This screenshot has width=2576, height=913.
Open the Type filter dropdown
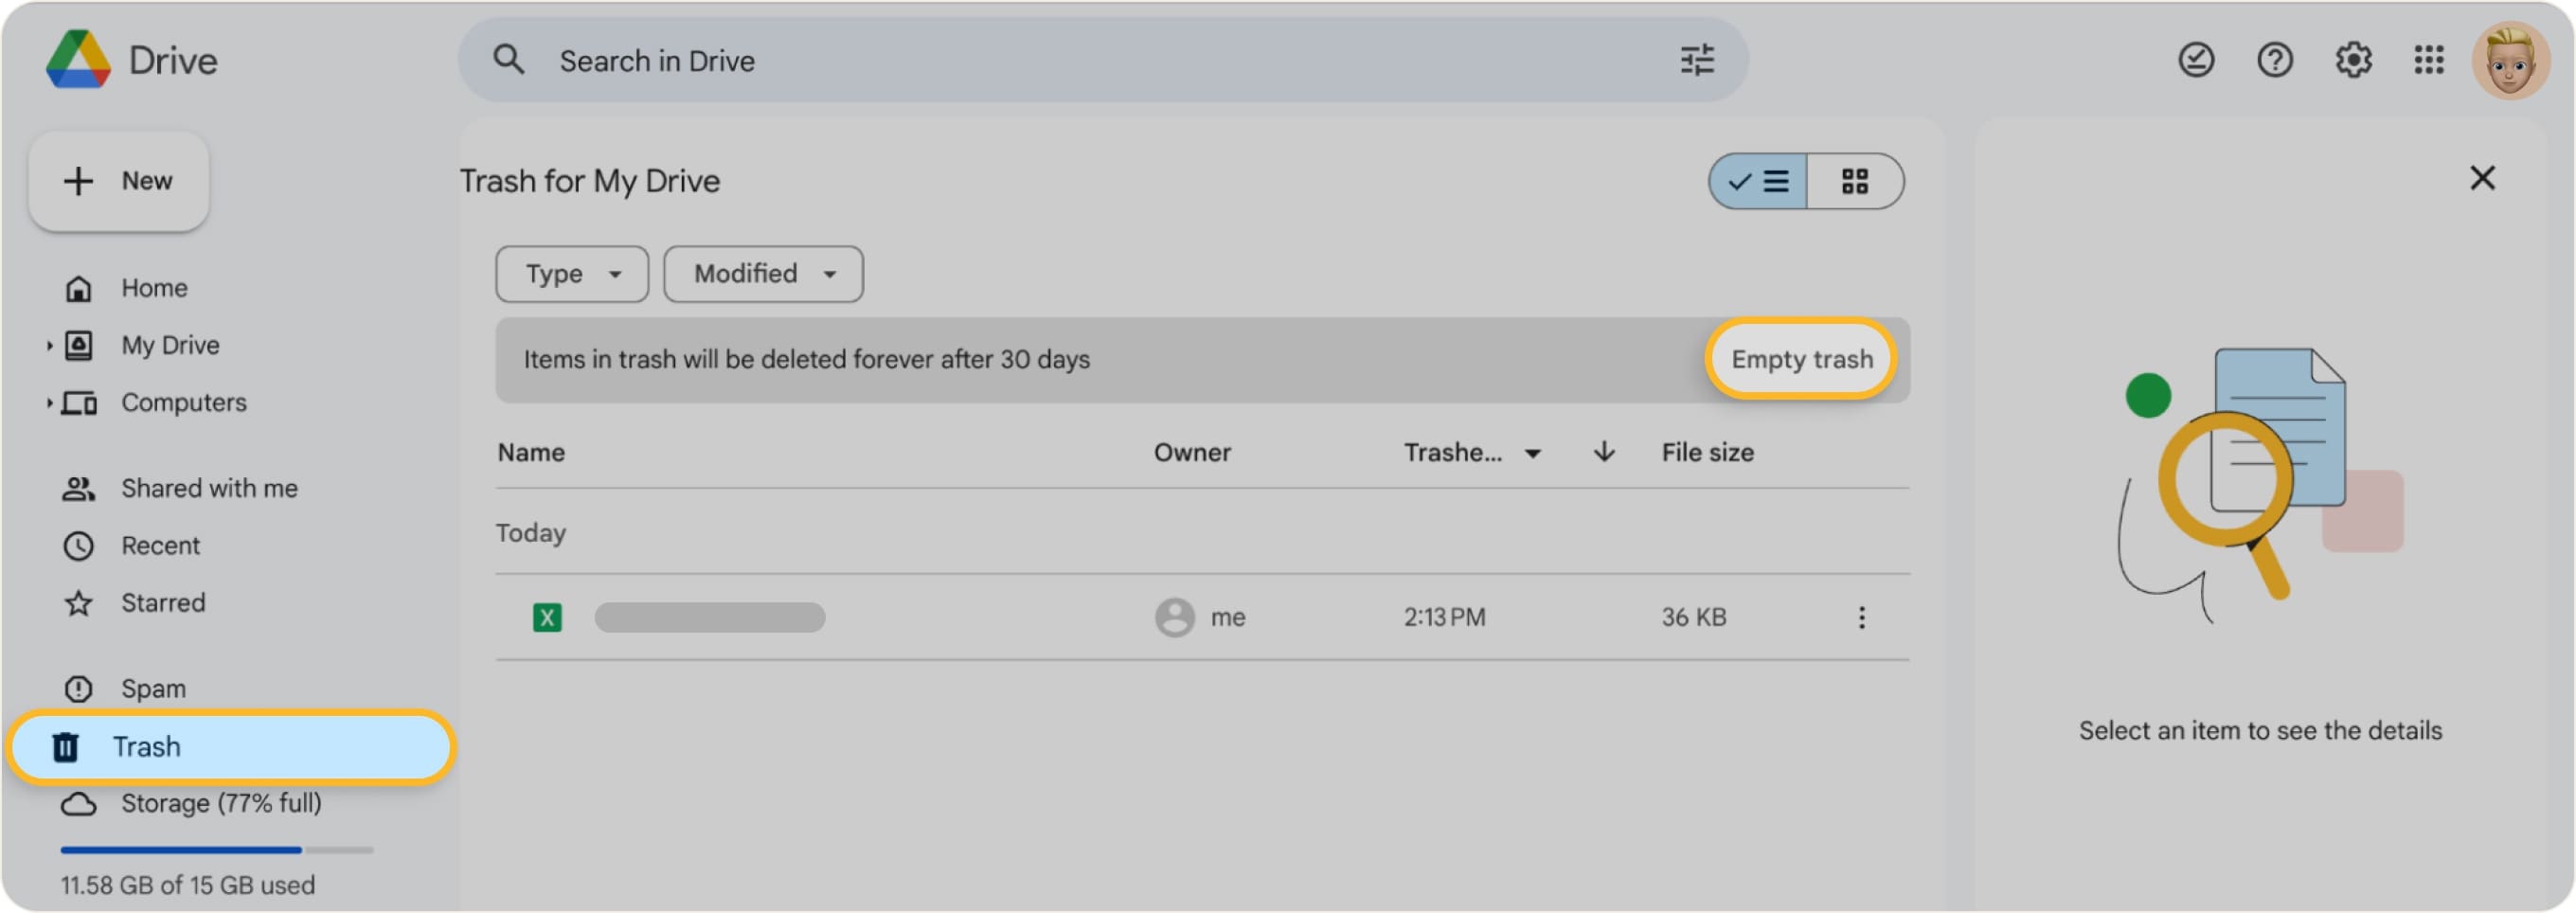pos(571,273)
